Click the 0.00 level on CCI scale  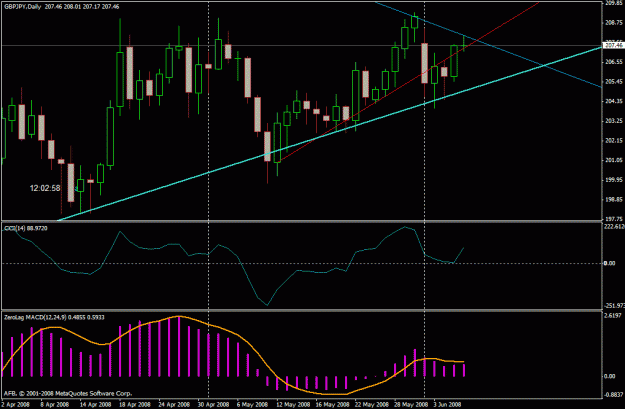point(609,263)
